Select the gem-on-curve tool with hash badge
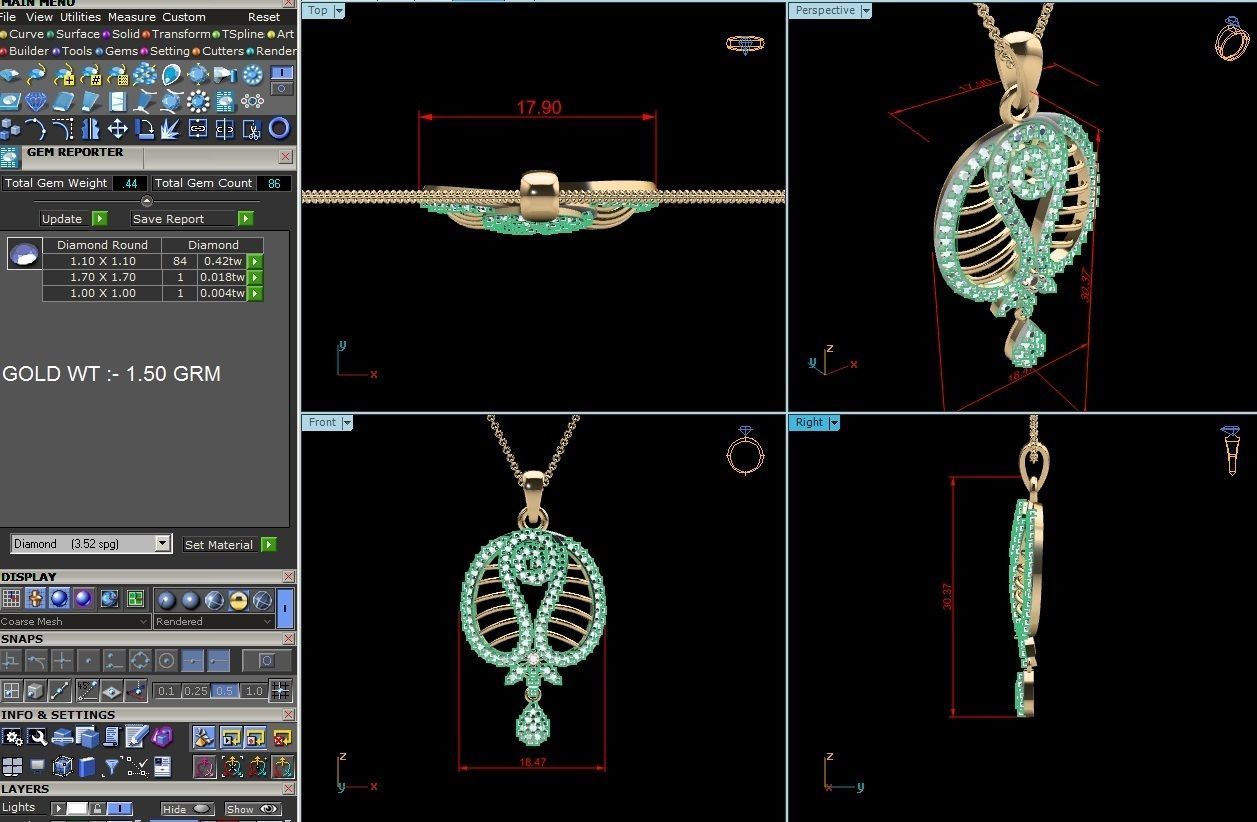1257x822 pixels. pos(91,75)
